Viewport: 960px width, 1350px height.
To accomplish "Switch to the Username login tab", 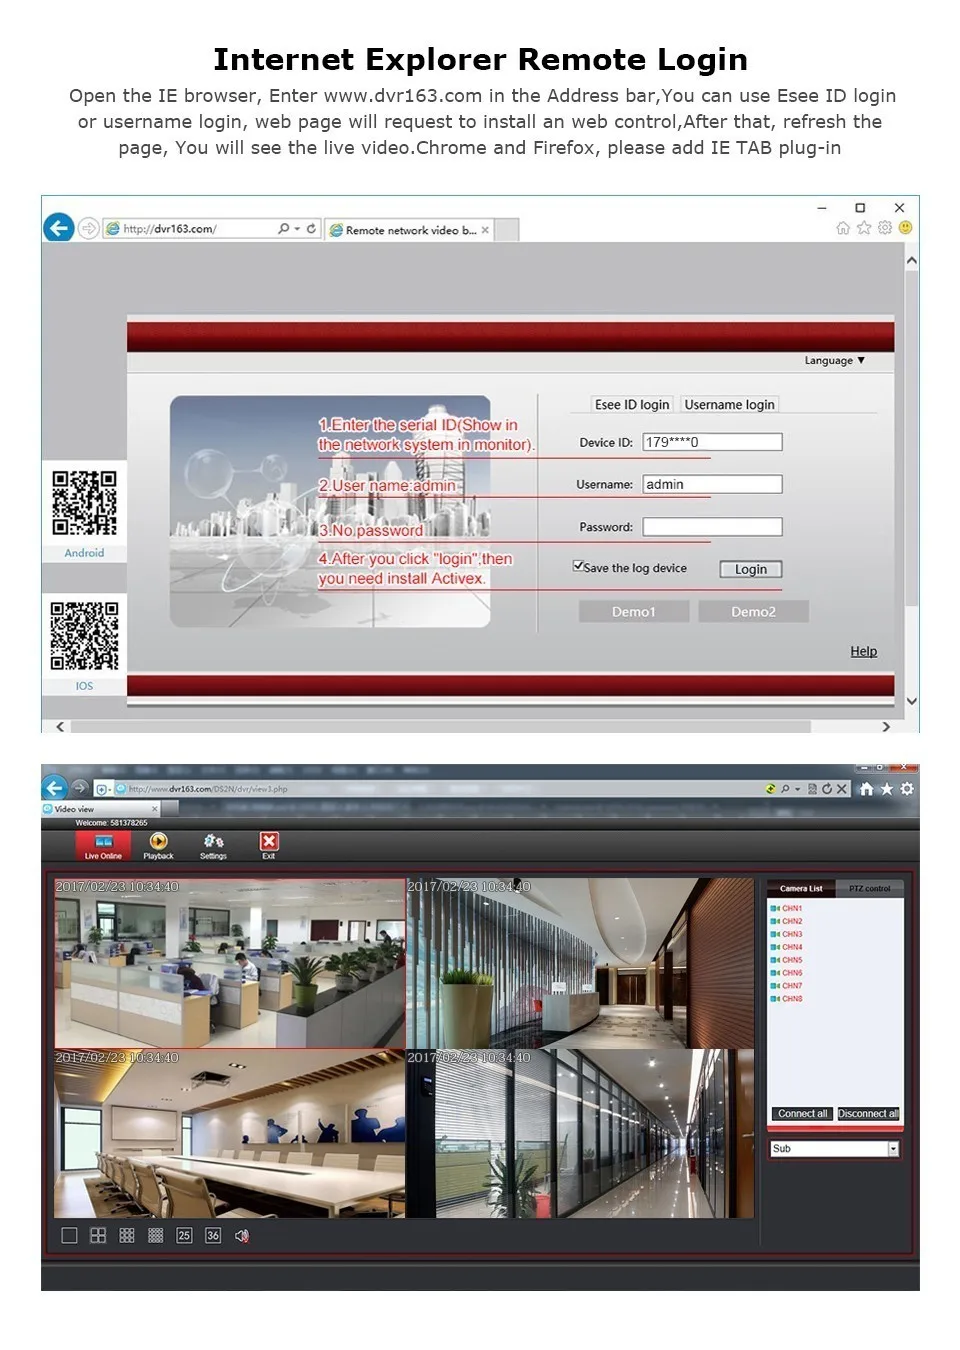I will pos(729,405).
